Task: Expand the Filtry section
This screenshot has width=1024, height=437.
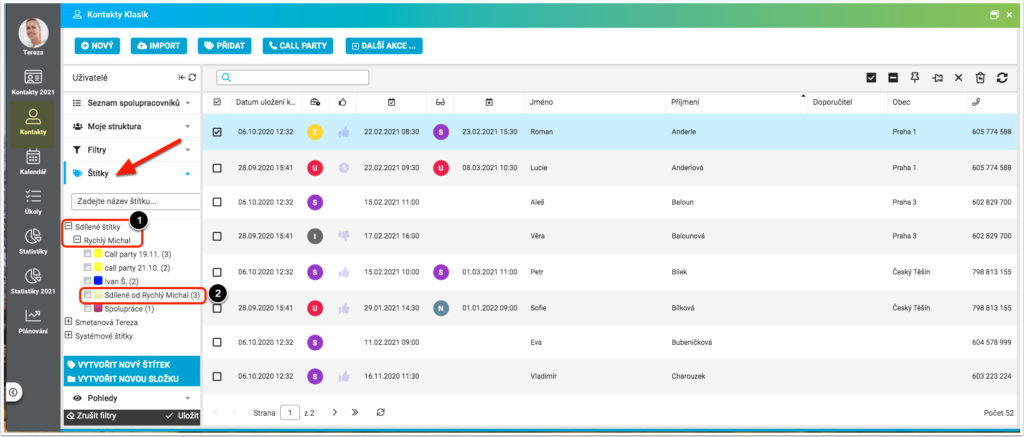Action: 131,150
